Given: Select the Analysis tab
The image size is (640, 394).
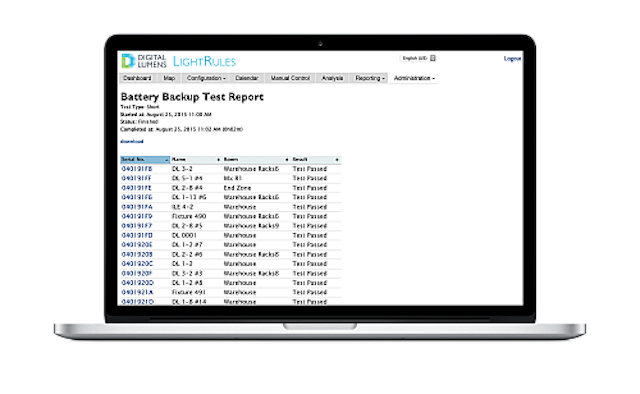Looking at the screenshot, I should 332,78.
